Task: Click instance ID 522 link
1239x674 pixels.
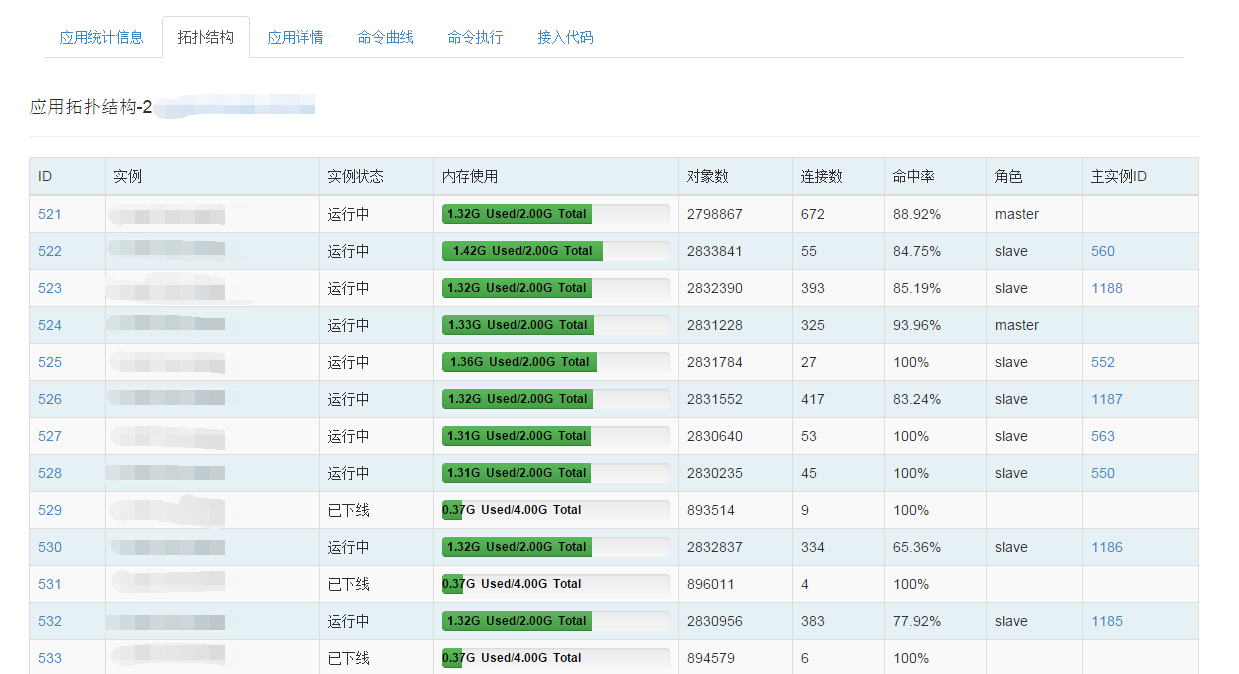Action: click(50, 251)
